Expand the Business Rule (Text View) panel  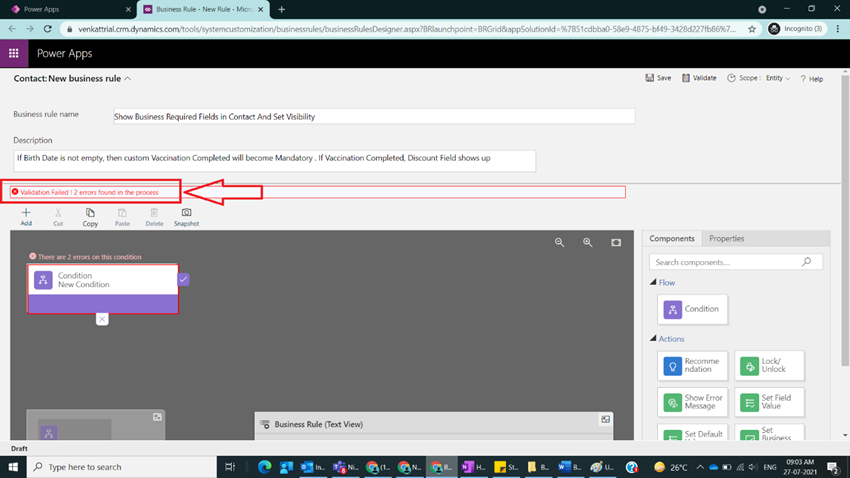click(x=606, y=419)
